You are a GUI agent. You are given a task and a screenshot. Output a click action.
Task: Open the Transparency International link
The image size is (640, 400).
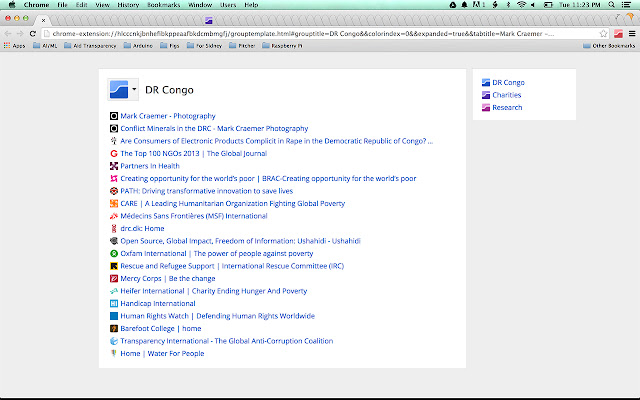[226, 341]
